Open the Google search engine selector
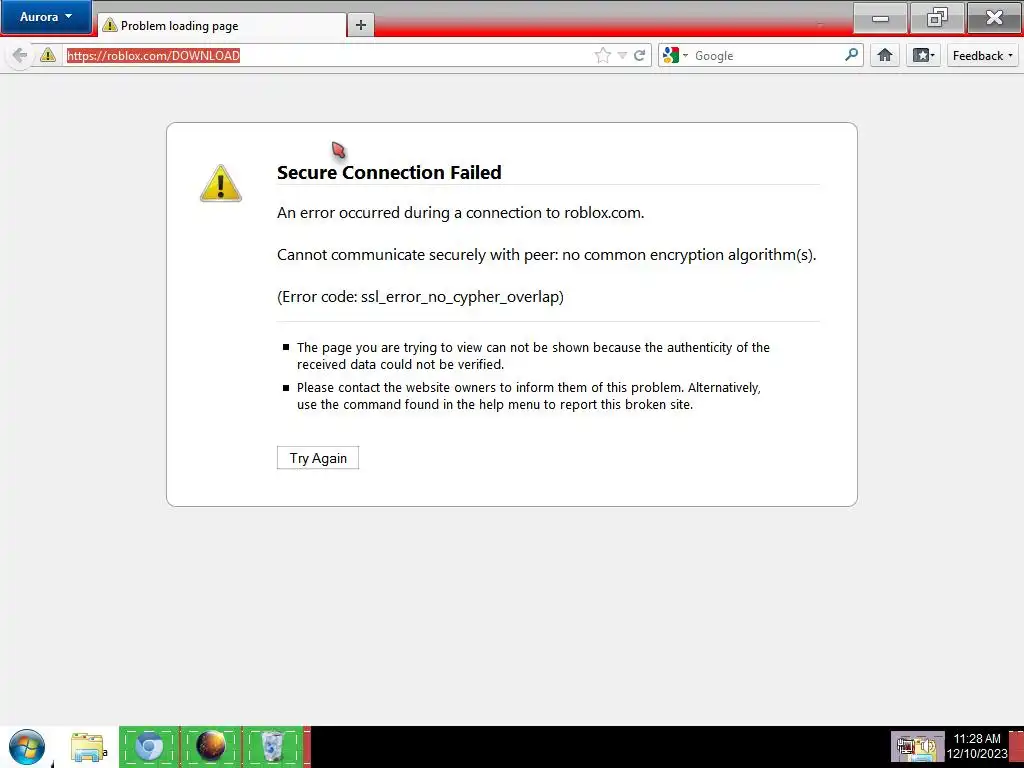 675,56
